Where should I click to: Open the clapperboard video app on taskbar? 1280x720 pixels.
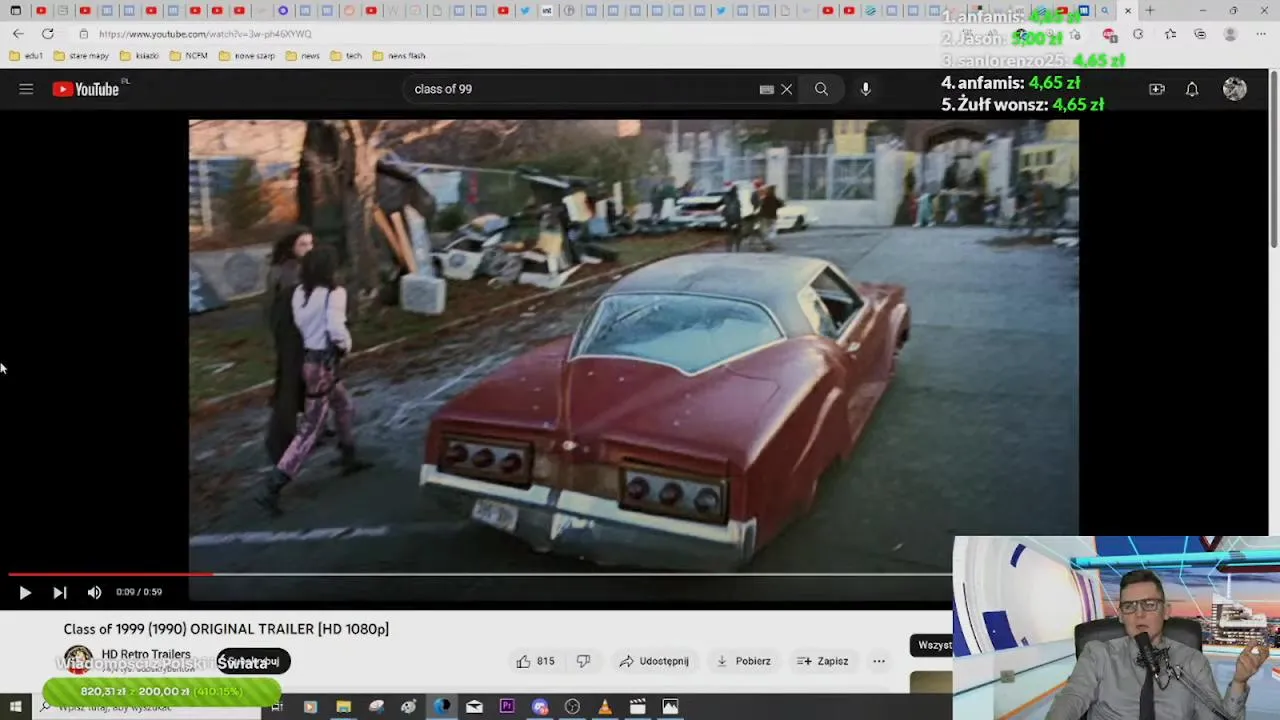(637, 707)
